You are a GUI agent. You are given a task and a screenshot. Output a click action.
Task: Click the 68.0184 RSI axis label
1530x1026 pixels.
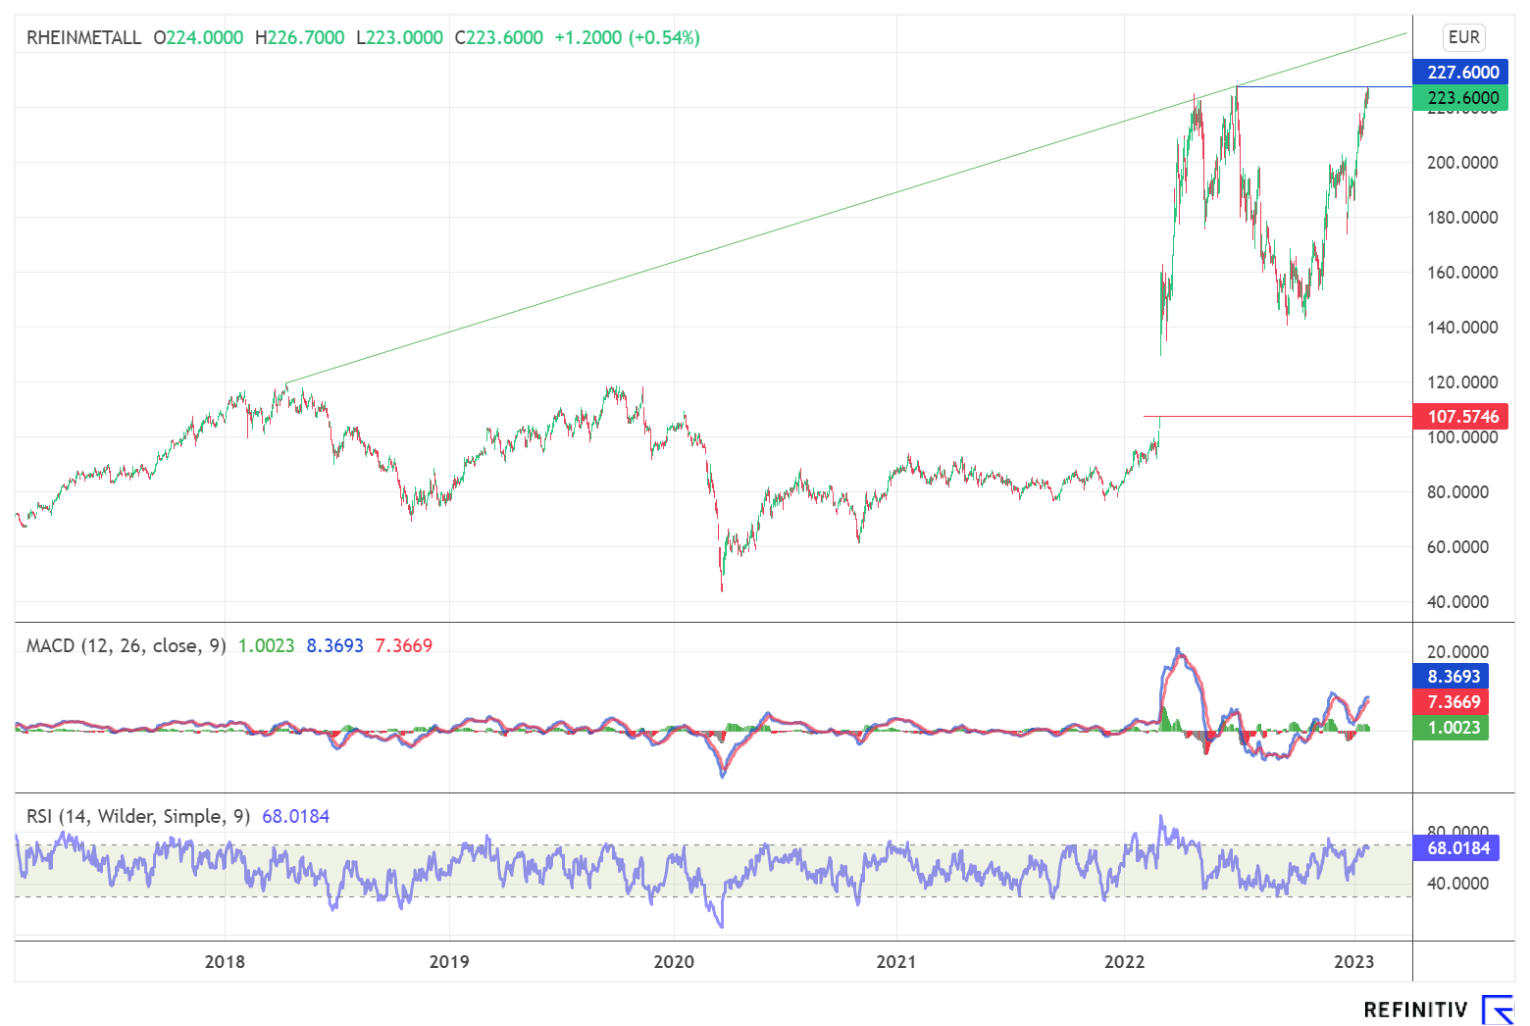pyautogui.click(x=1457, y=849)
